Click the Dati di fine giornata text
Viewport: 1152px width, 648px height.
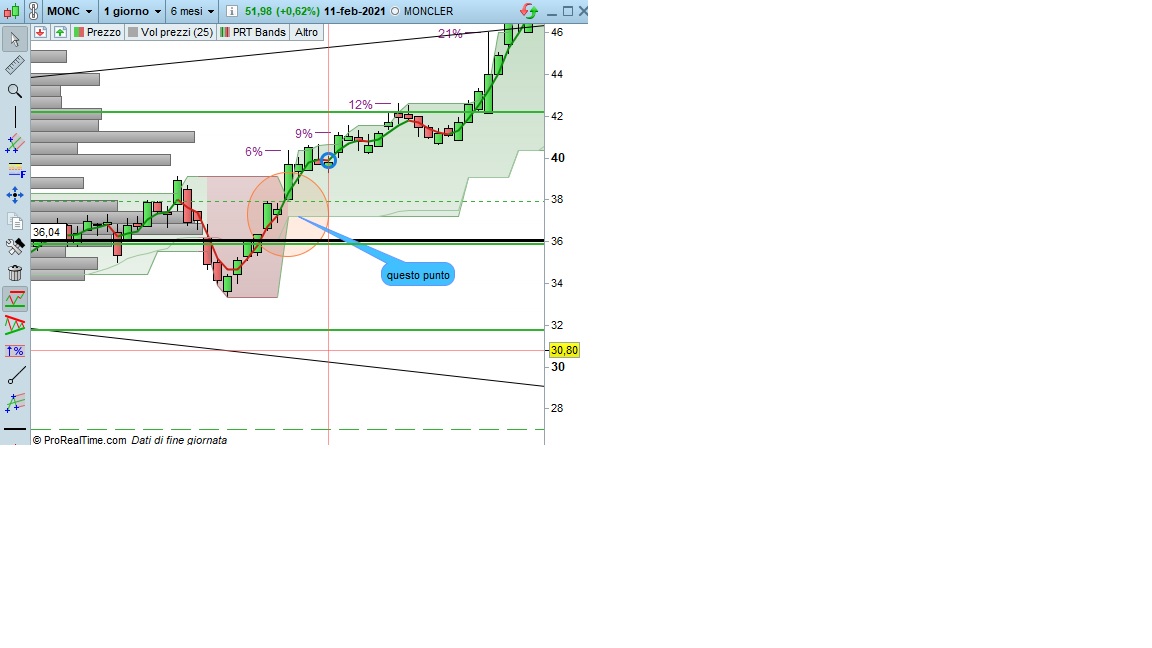pos(179,440)
